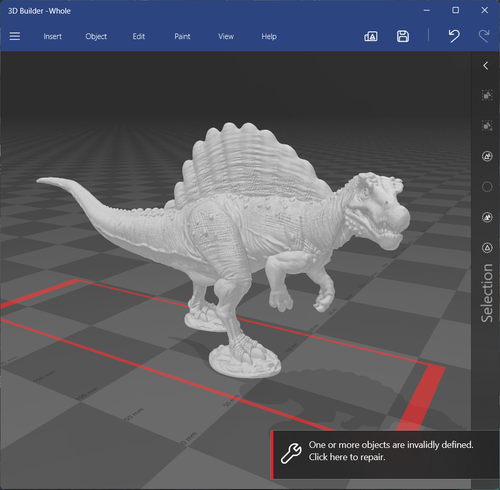Open the View menu
This screenshot has height=490, width=500.
226,36
